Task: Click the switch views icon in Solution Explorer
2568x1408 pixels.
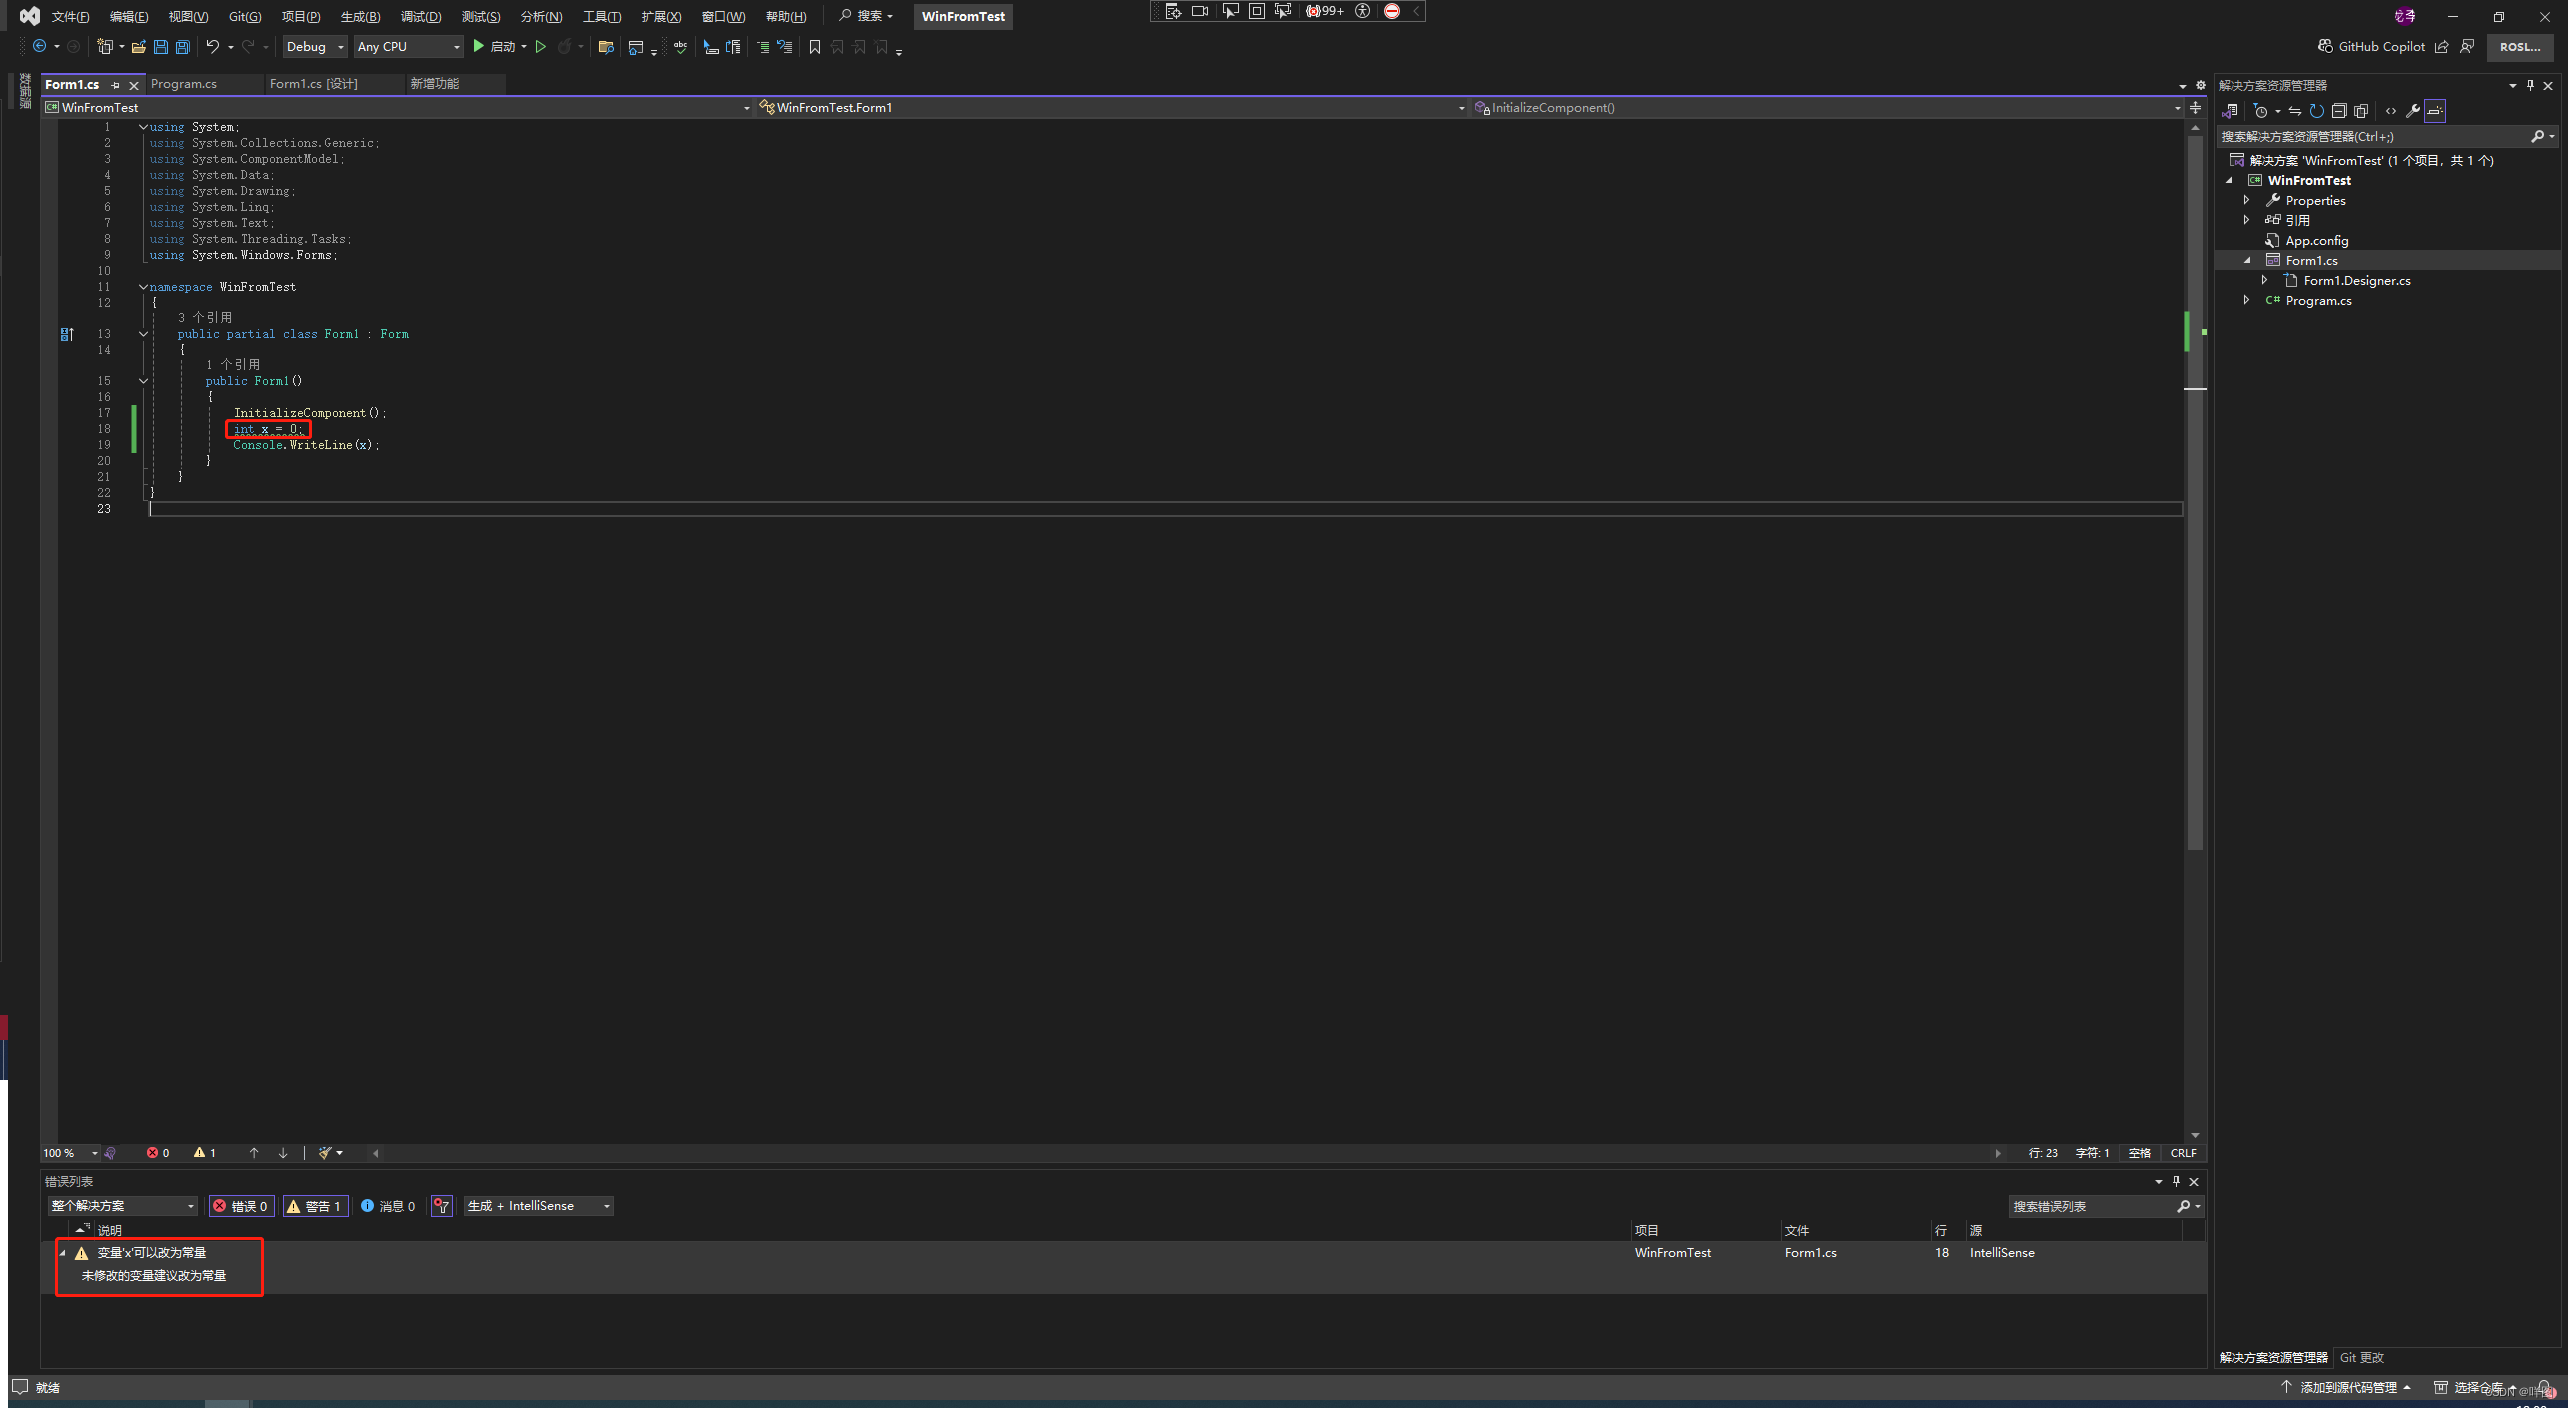Action: pyautogui.click(x=2230, y=111)
